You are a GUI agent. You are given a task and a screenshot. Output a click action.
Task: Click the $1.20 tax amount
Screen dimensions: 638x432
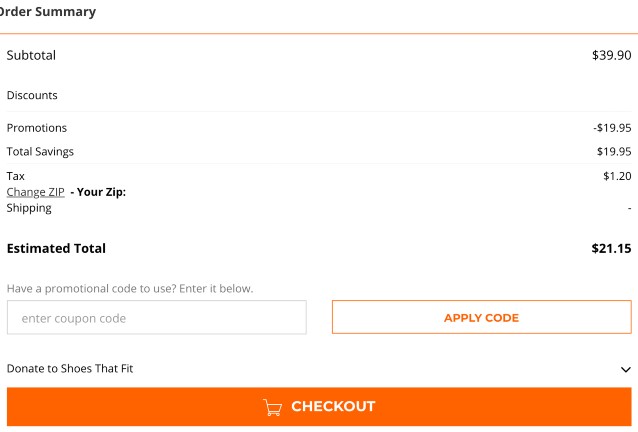coord(616,176)
